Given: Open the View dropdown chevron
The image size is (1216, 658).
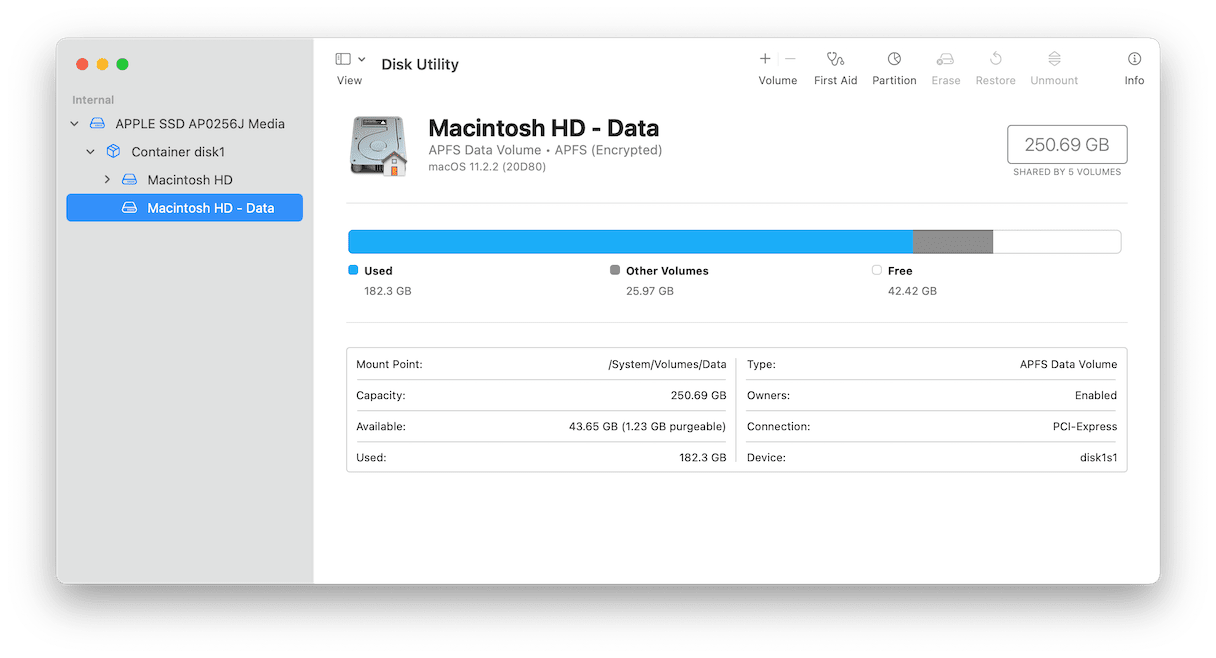Looking at the screenshot, I should pos(362,59).
